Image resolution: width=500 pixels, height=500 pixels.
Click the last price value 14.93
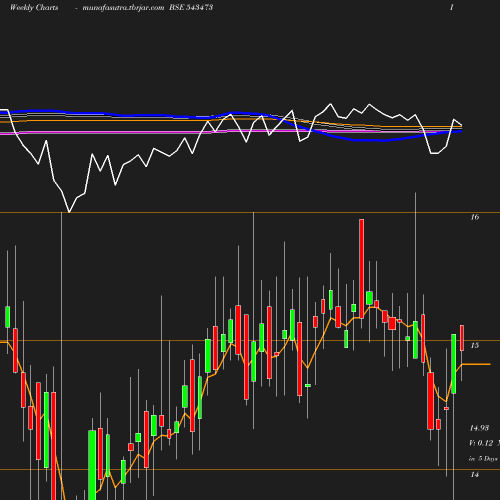coord(479,428)
